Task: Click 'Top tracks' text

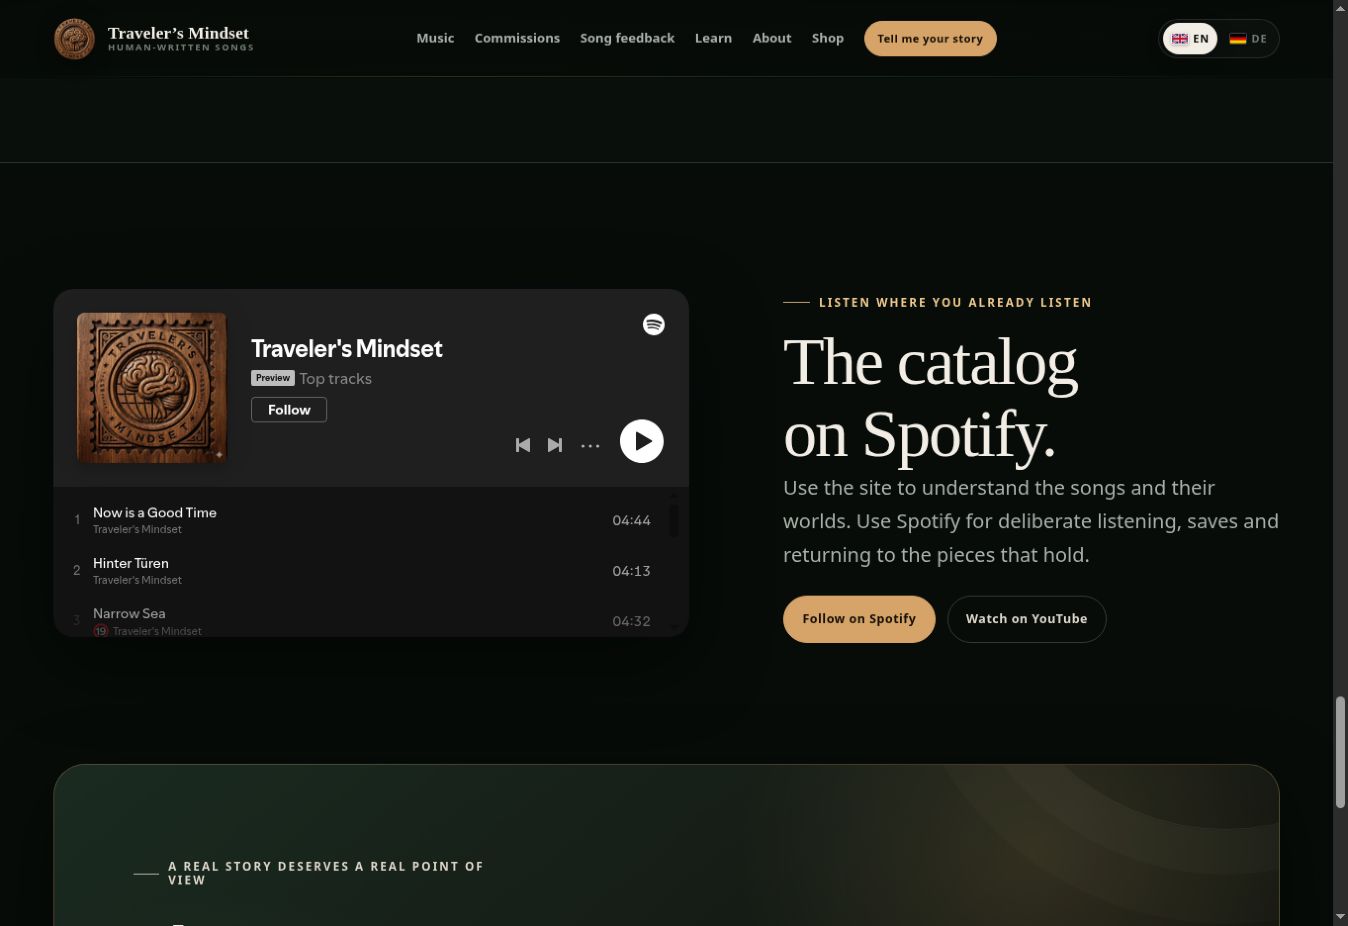Action: [x=336, y=379]
